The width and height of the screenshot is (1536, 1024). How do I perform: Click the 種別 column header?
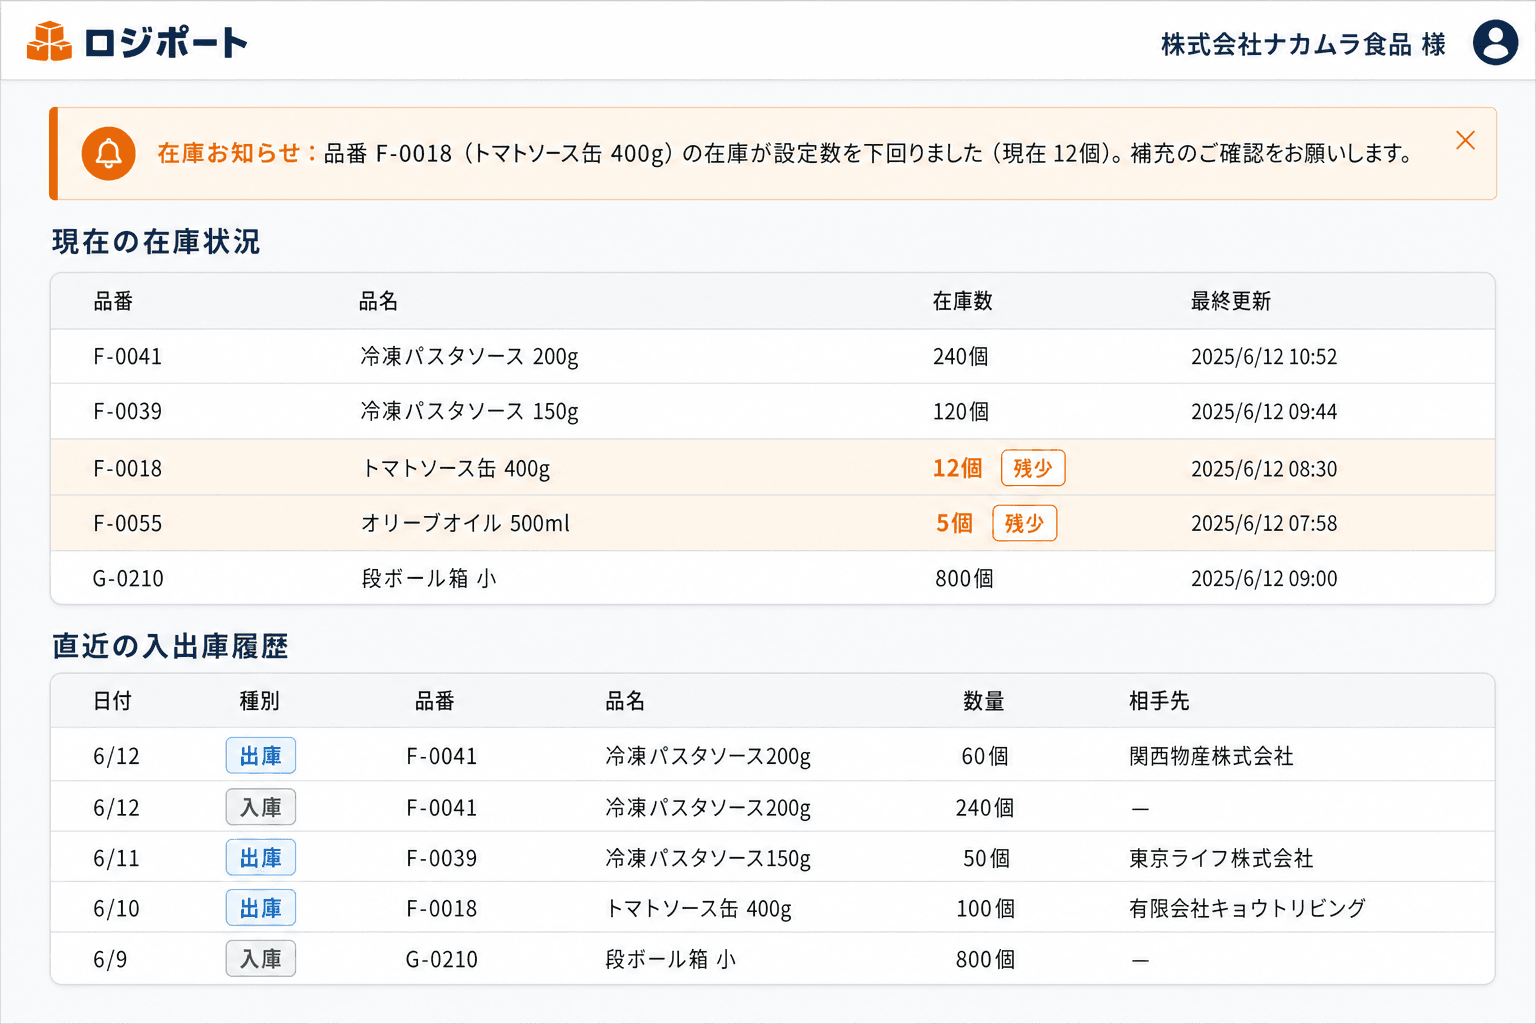(x=259, y=701)
